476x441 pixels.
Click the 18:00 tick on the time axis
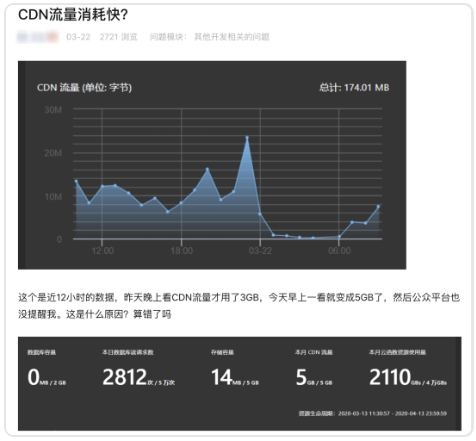182,251
